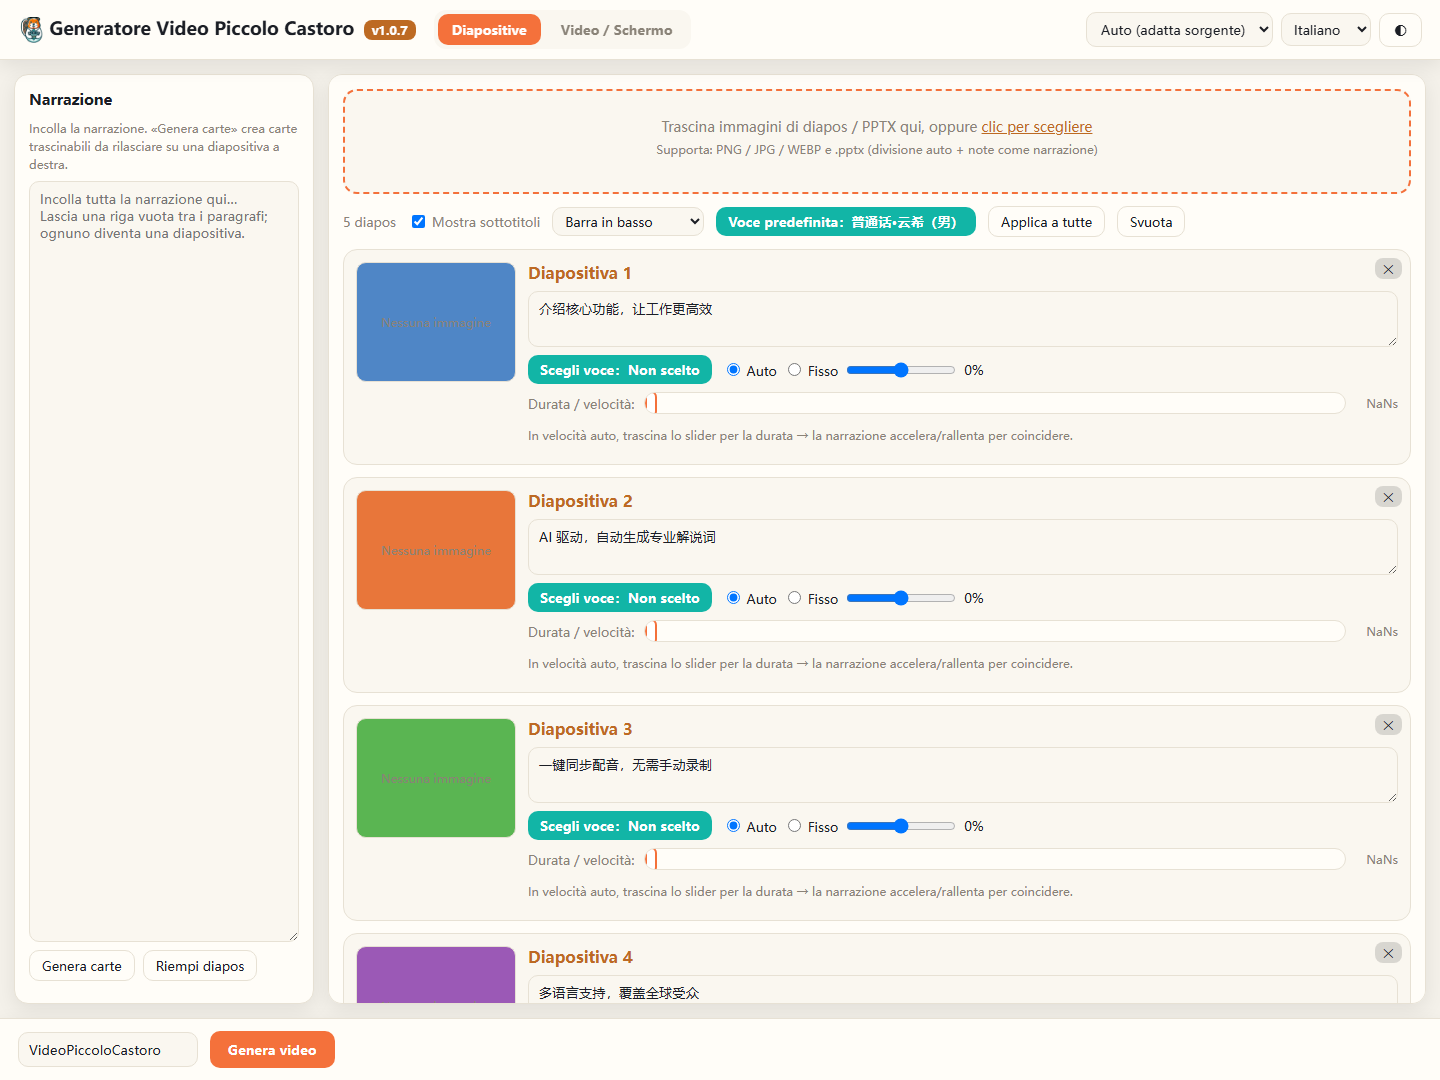
Task: Click the "Diapositiva 3" title
Action: pos(580,729)
